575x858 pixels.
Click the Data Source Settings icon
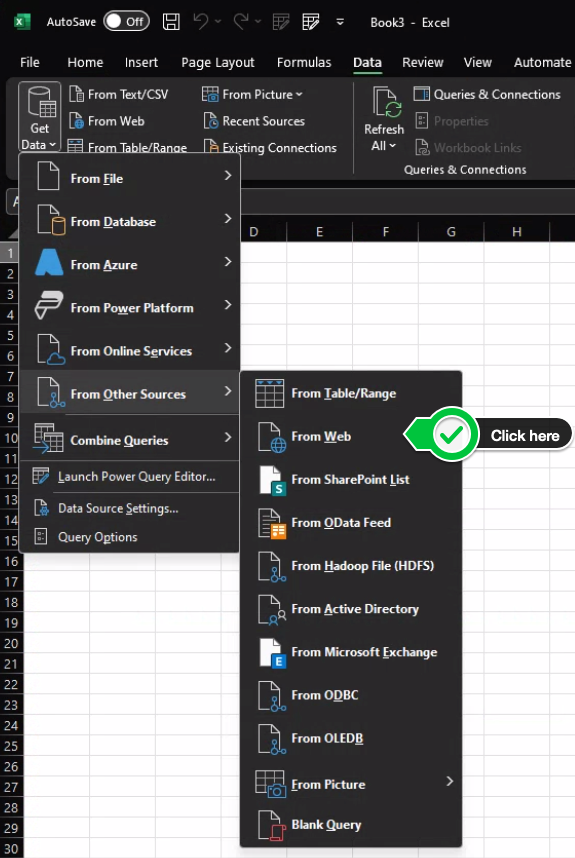41,508
